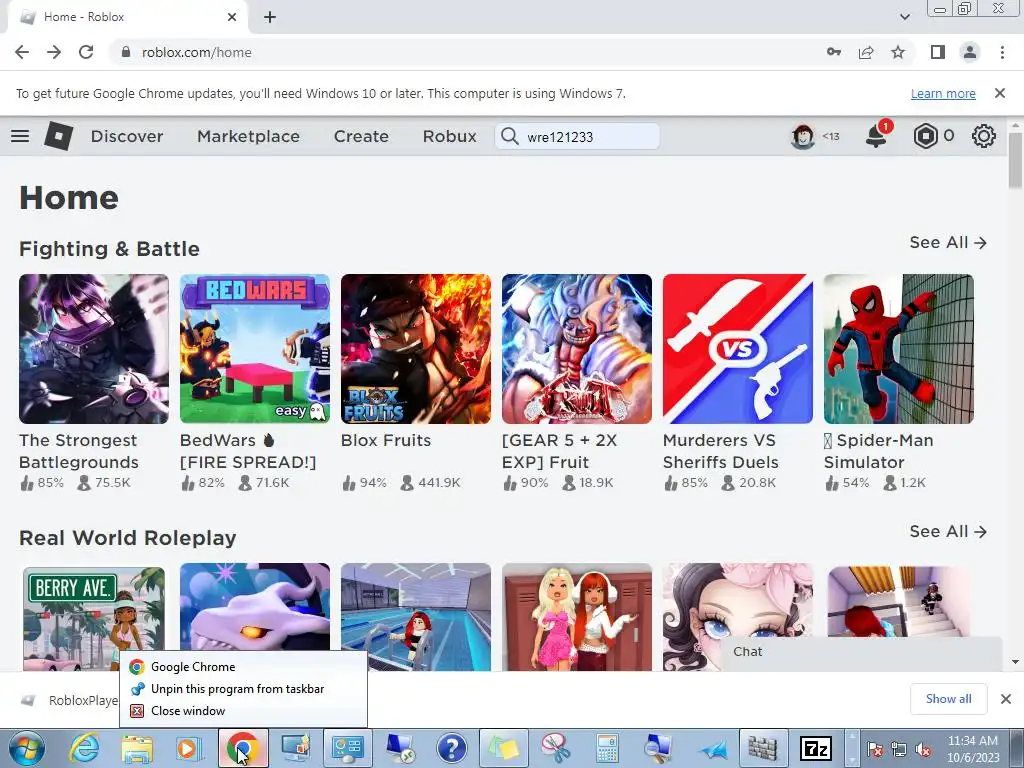
Task: Open Murderers VS Sheriffs Duels thumbnail
Action: coord(738,349)
